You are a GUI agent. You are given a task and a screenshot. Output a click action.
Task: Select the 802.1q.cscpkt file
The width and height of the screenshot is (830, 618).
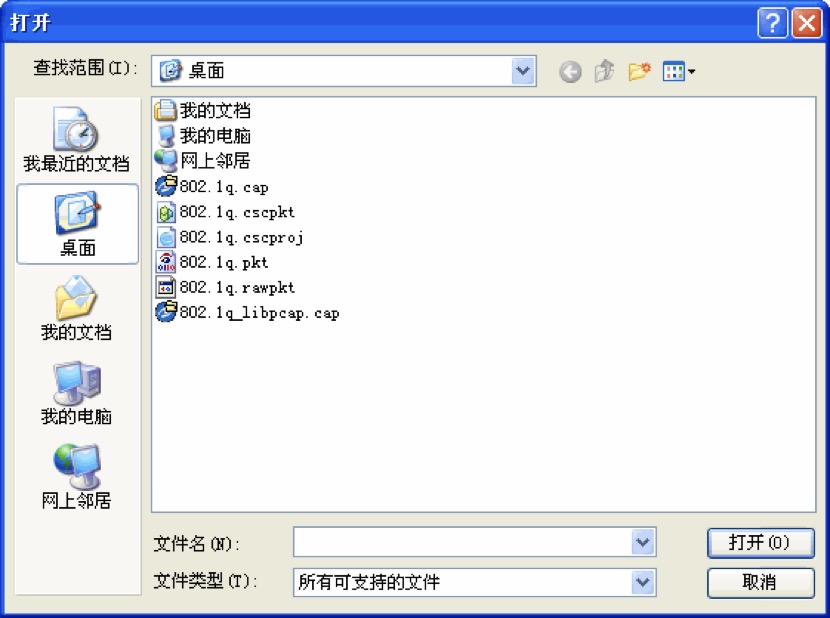point(236,212)
